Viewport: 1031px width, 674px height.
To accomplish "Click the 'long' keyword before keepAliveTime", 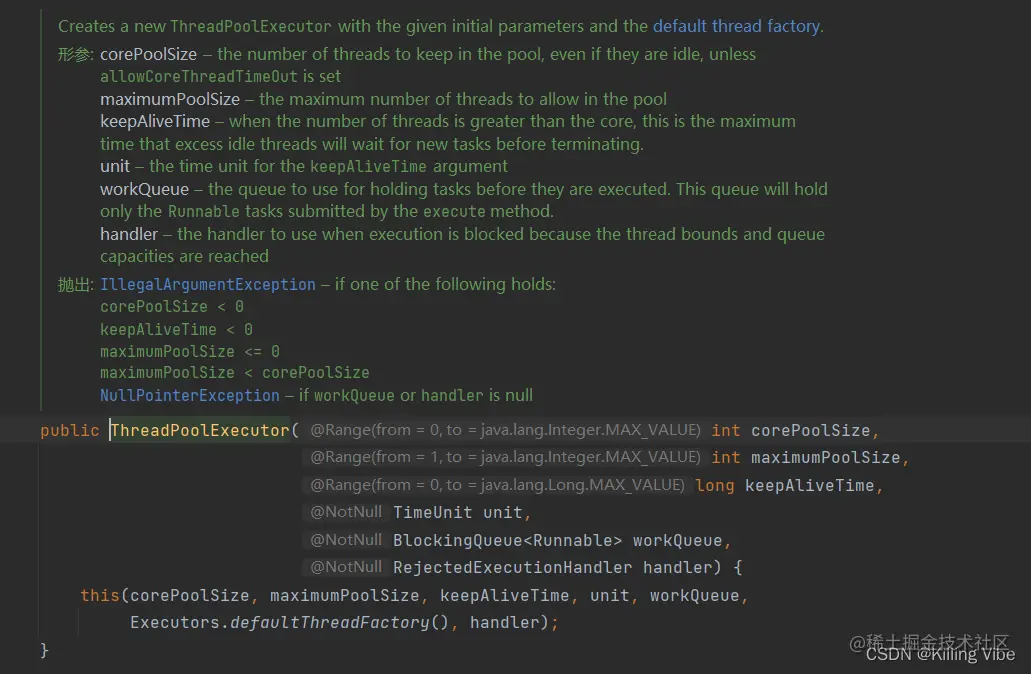I will 715,485.
